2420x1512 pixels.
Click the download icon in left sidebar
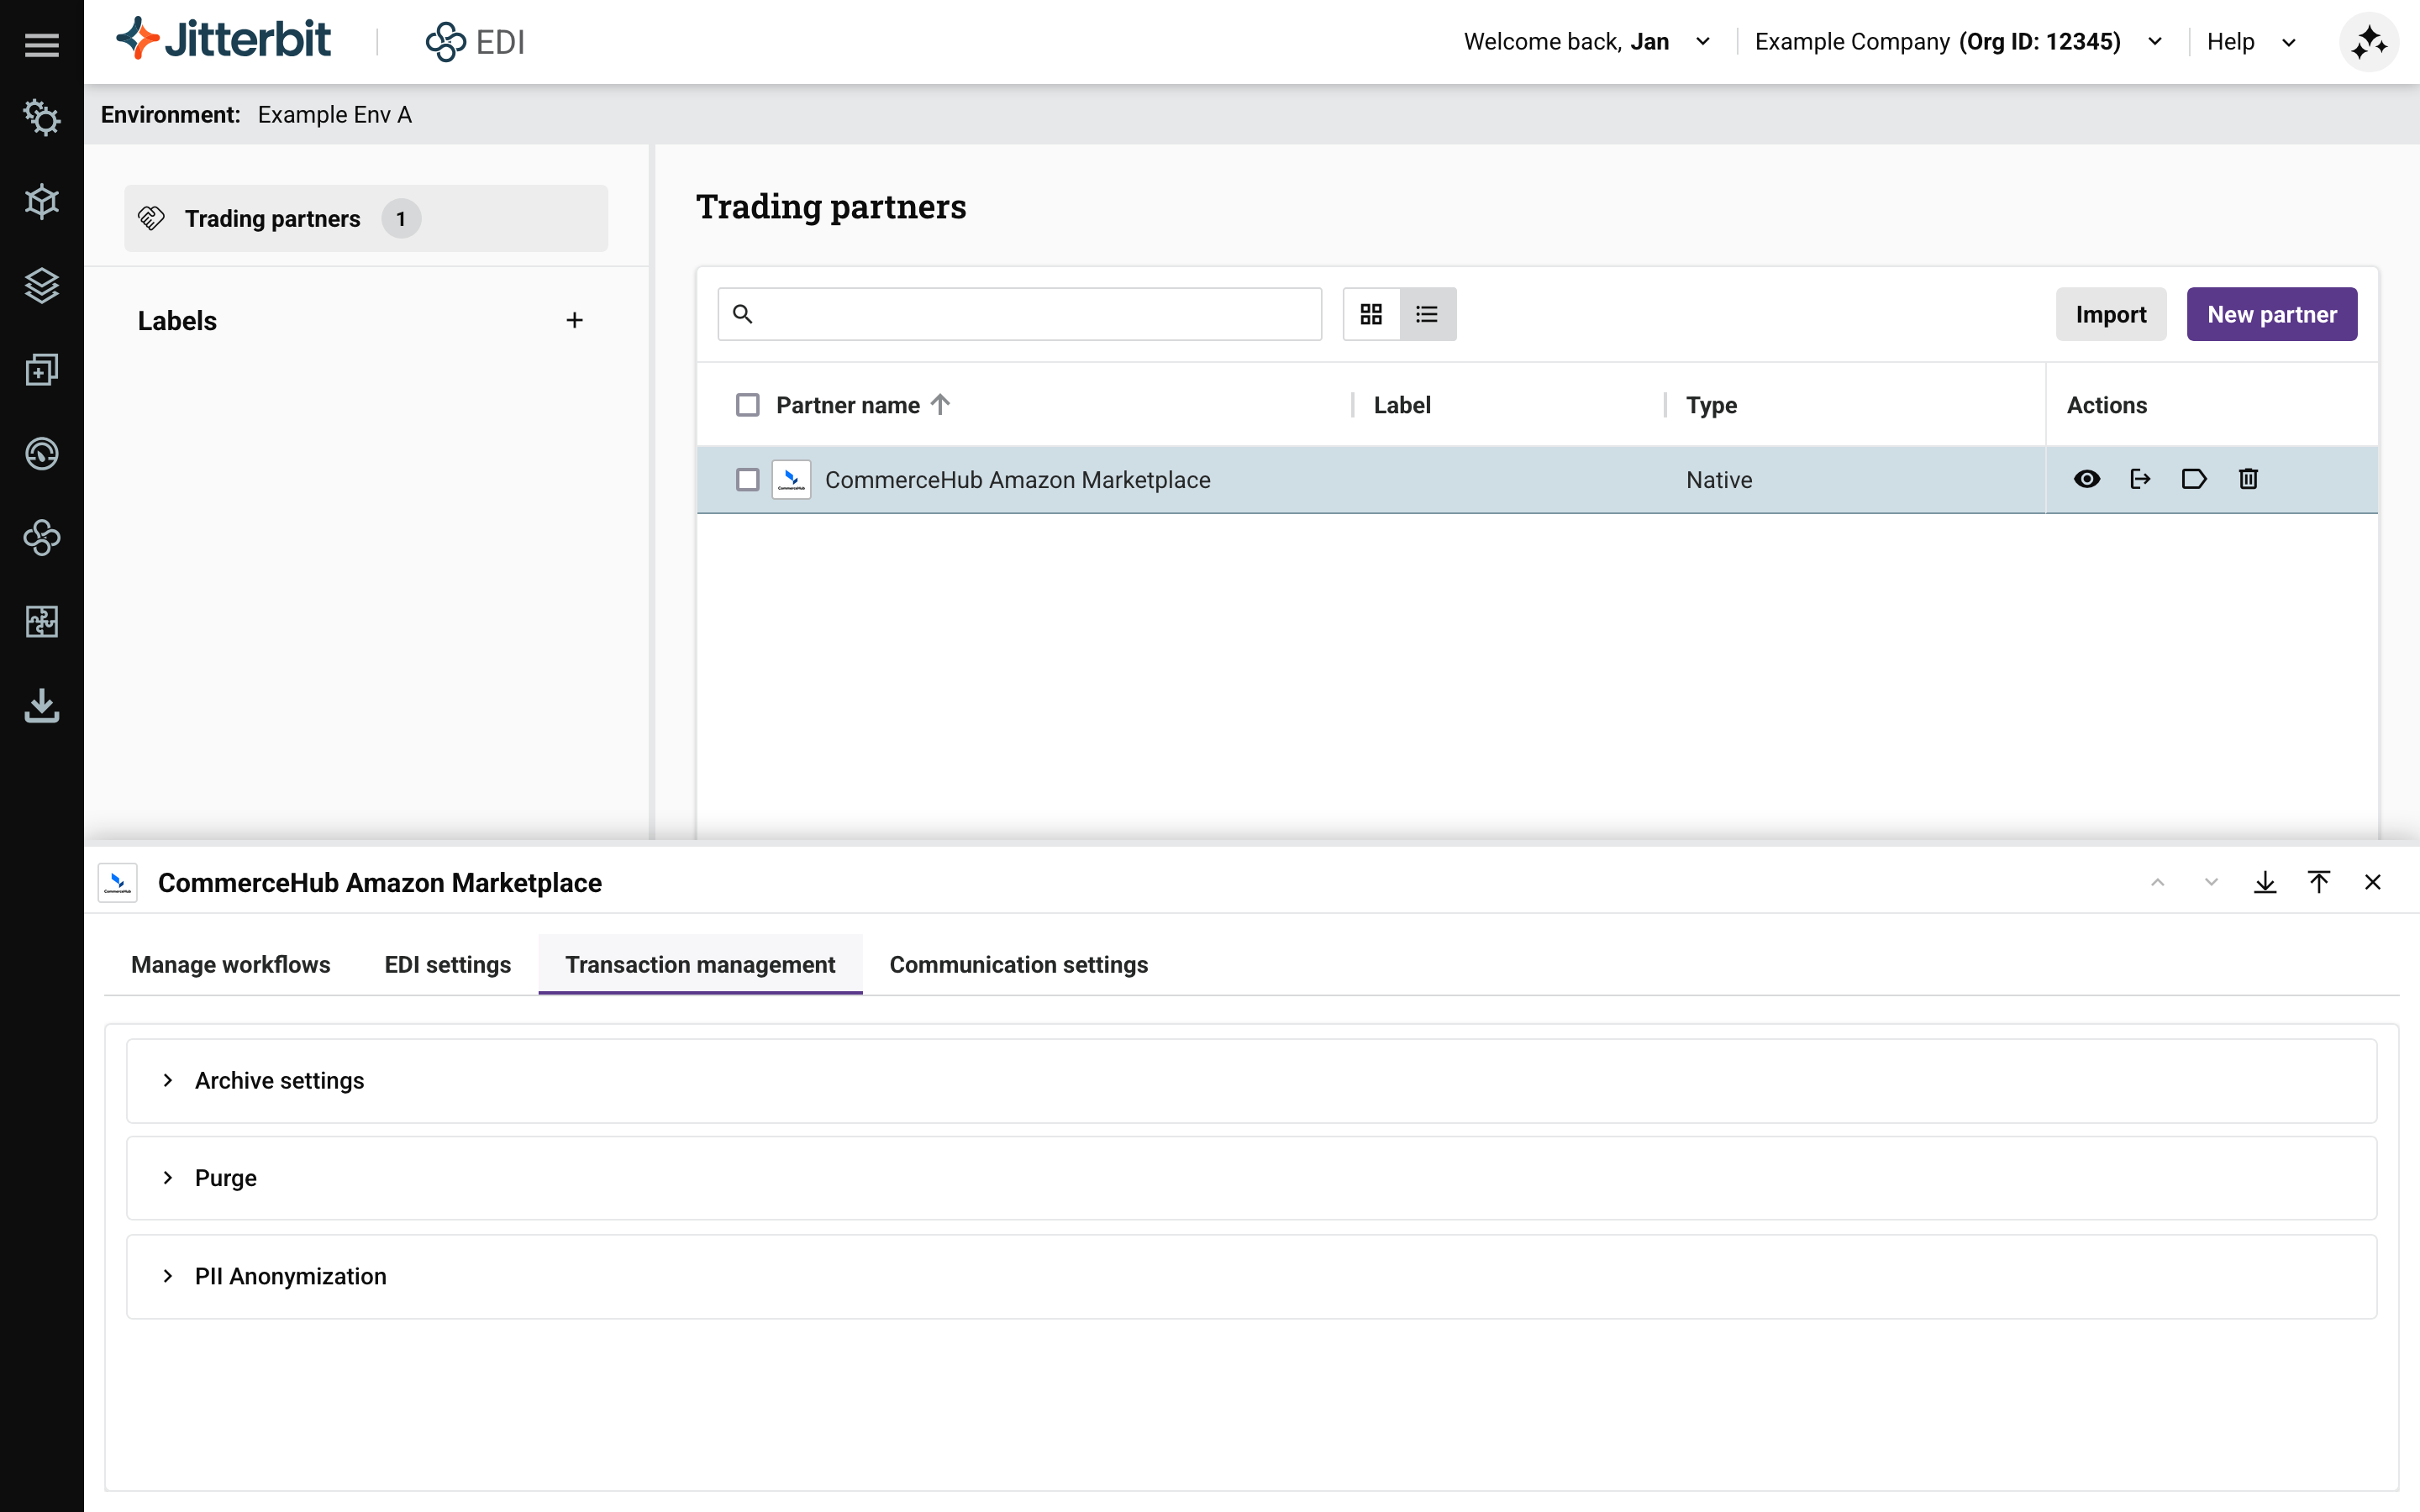pyautogui.click(x=42, y=705)
